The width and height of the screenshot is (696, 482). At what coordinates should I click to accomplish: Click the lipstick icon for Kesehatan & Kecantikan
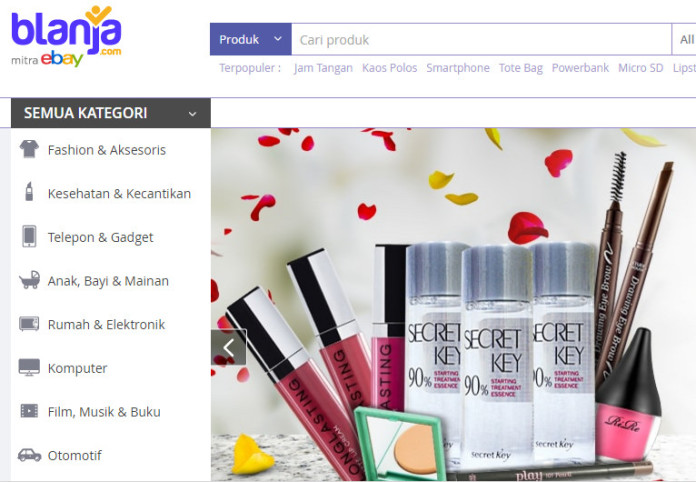pyautogui.click(x=29, y=192)
